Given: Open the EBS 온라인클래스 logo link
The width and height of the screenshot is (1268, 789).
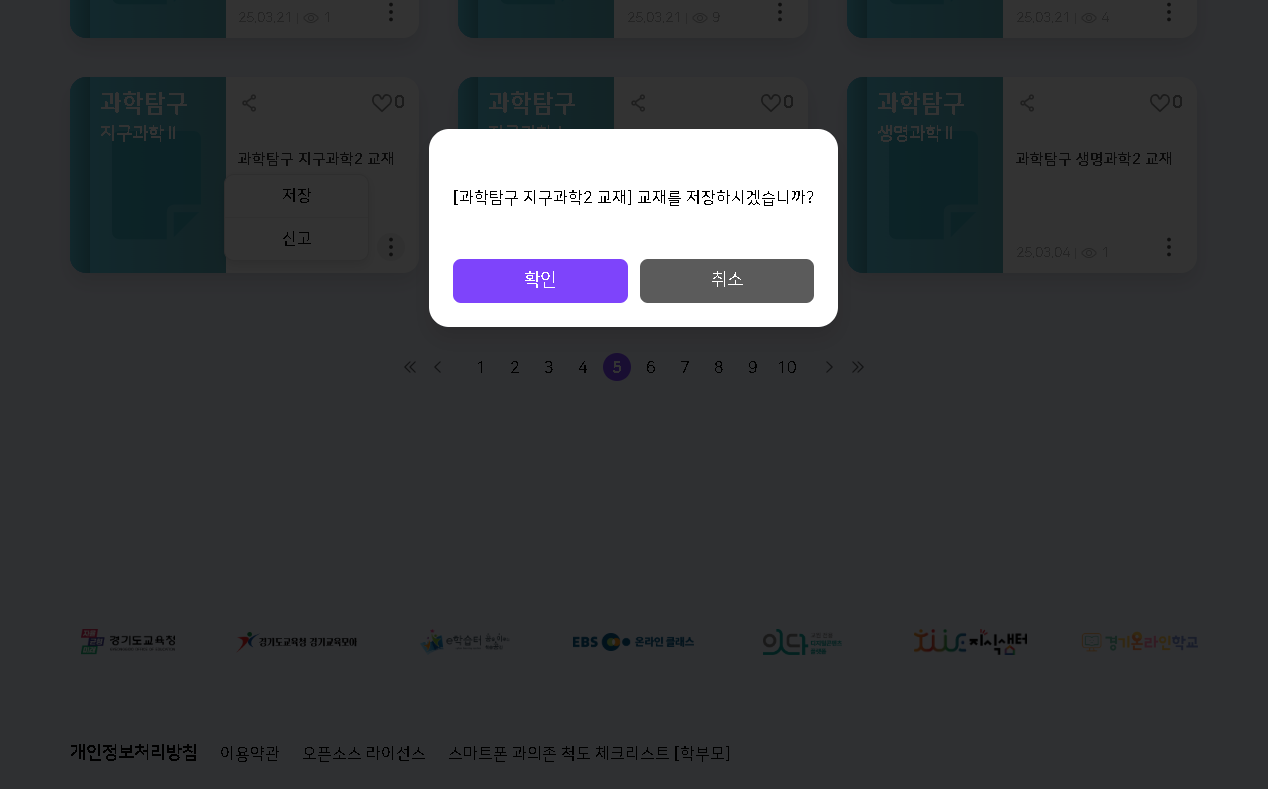Looking at the screenshot, I should pyautogui.click(x=633, y=642).
